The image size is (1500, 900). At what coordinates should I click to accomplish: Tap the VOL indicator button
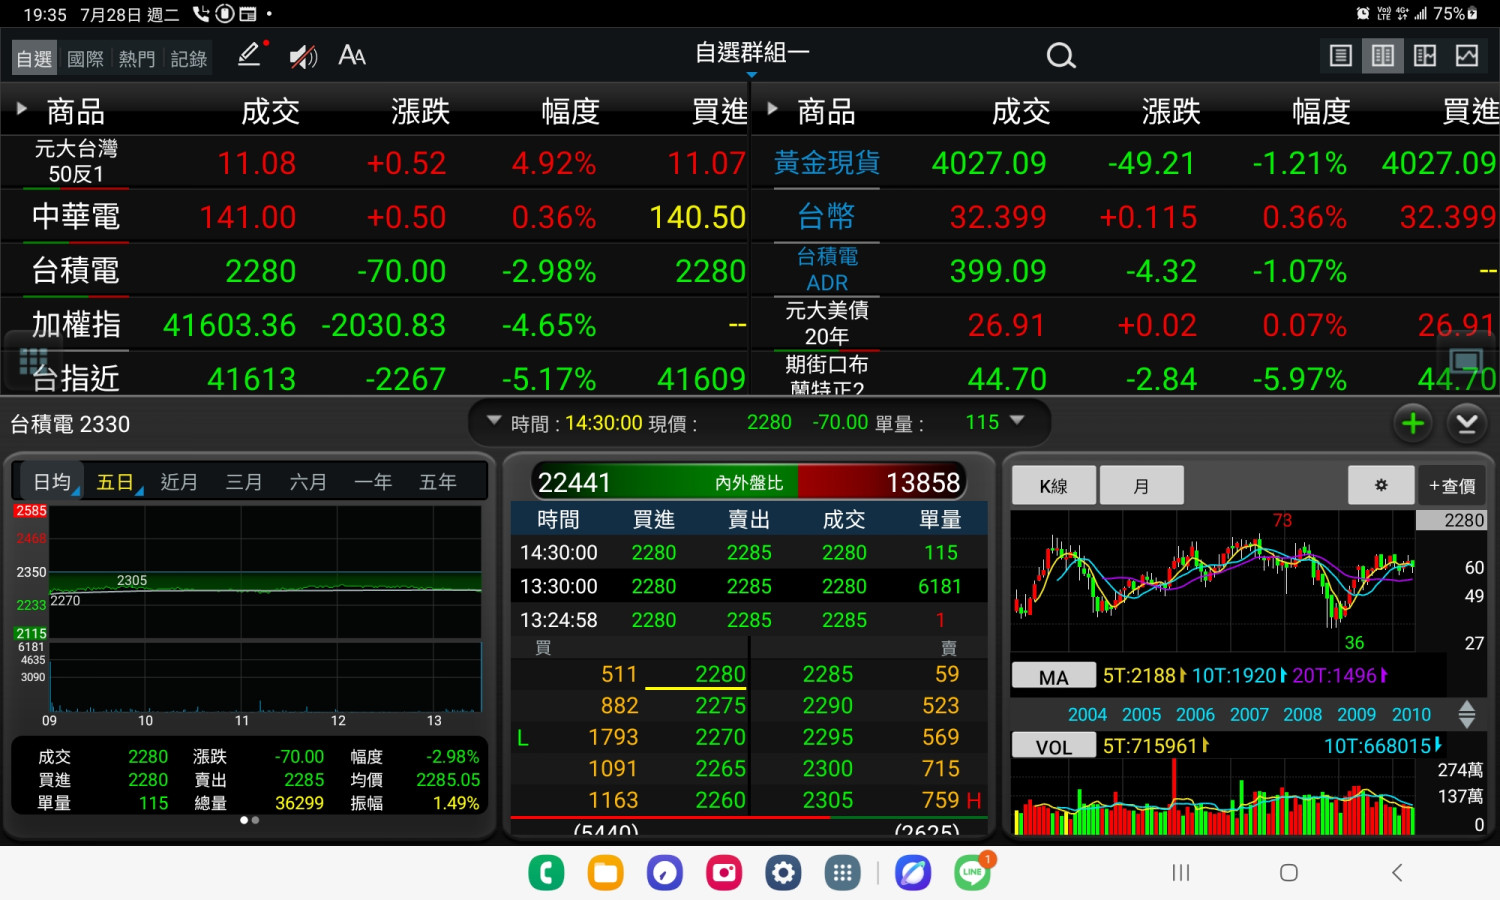(1054, 747)
